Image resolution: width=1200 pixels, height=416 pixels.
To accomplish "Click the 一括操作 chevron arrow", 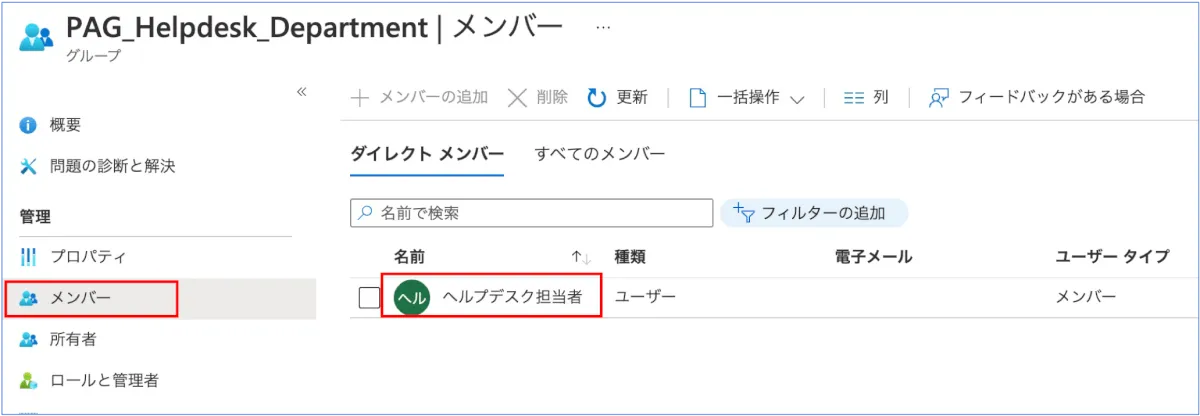I will point(797,99).
